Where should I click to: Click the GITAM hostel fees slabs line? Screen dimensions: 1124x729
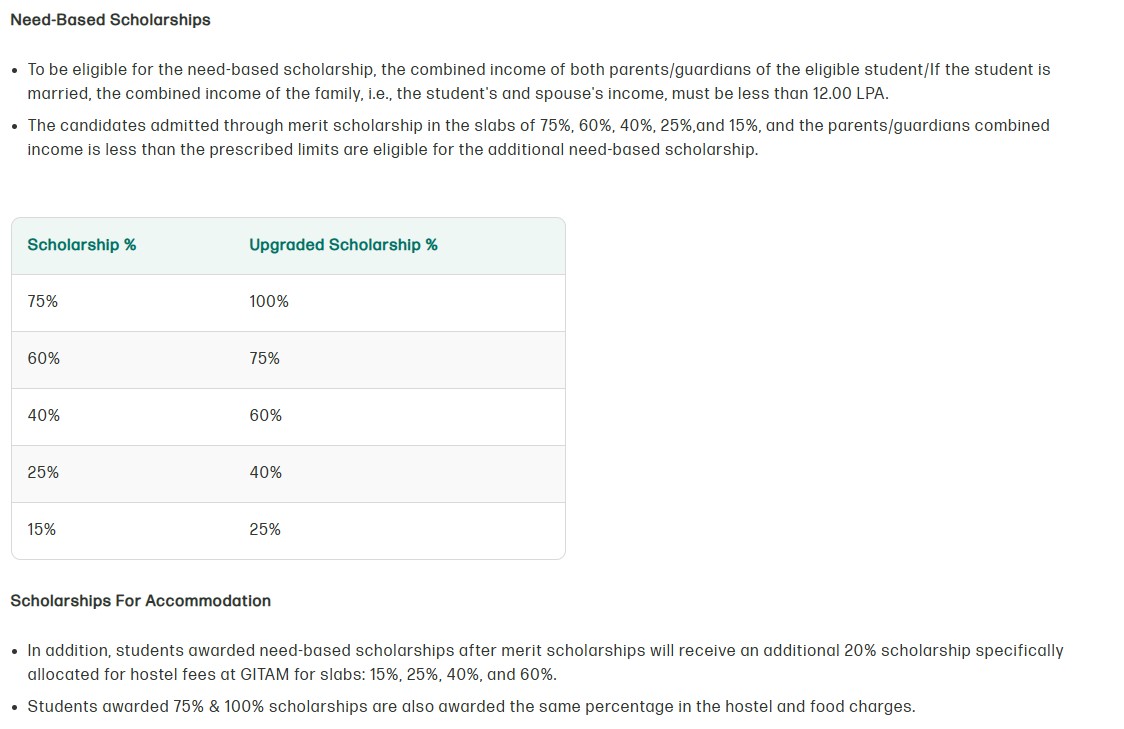(x=292, y=675)
